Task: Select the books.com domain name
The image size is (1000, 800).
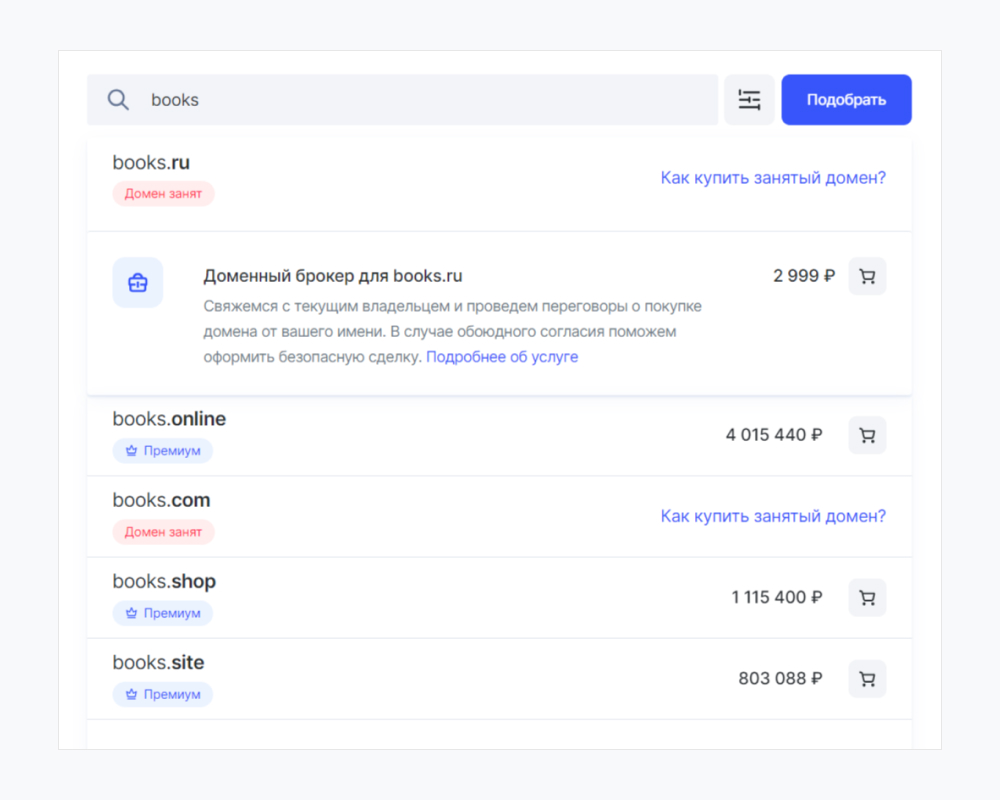Action: pos(161,500)
